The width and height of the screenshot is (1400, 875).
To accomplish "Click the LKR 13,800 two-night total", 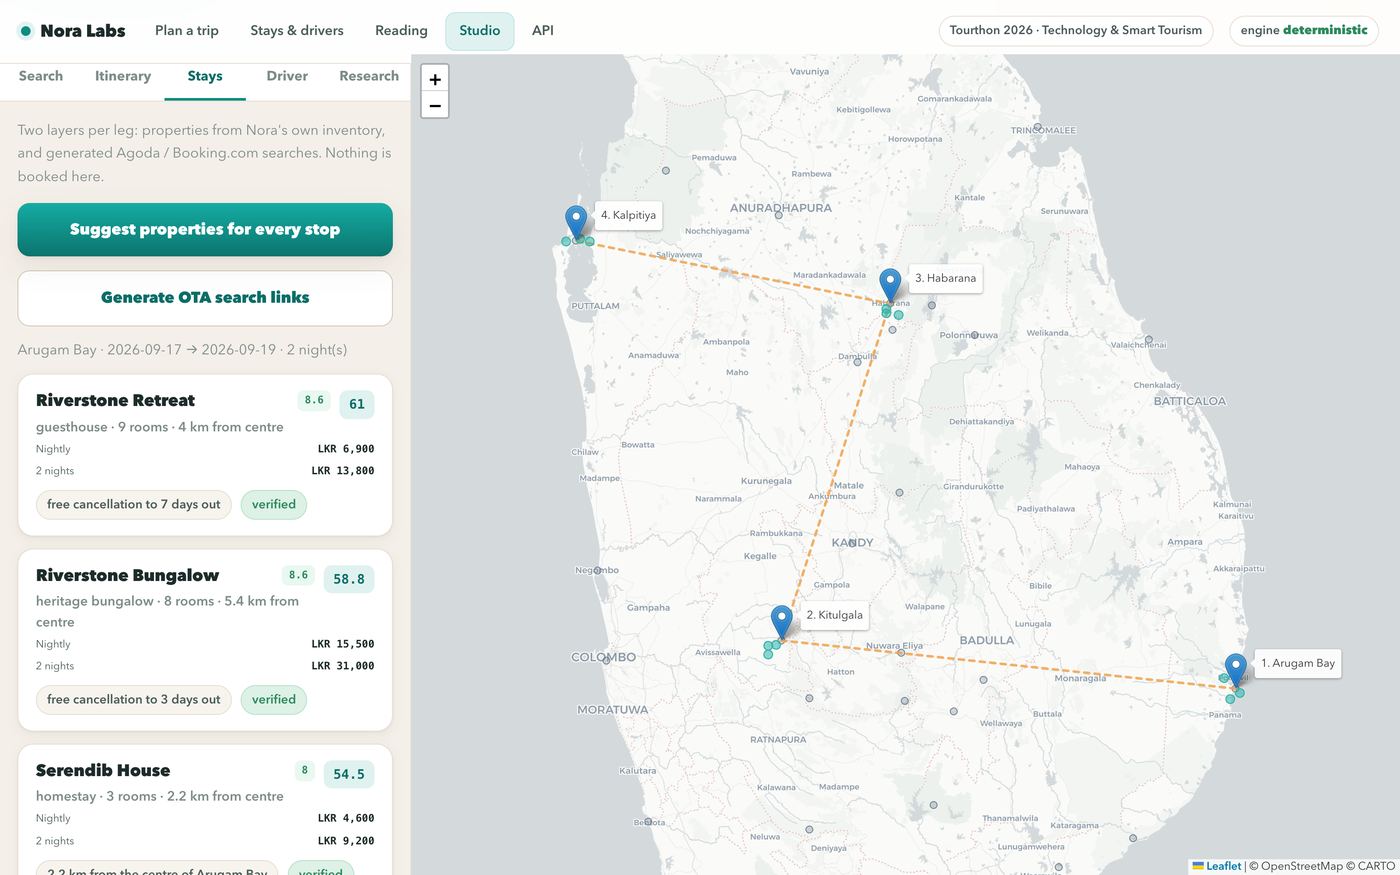I will click(343, 471).
